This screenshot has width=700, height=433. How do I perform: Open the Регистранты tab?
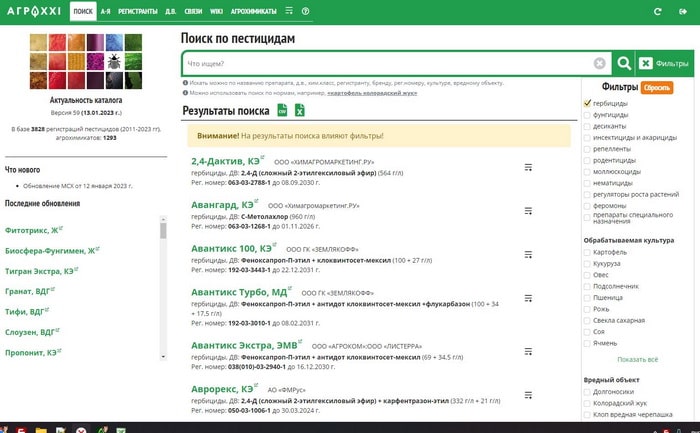click(x=138, y=11)
